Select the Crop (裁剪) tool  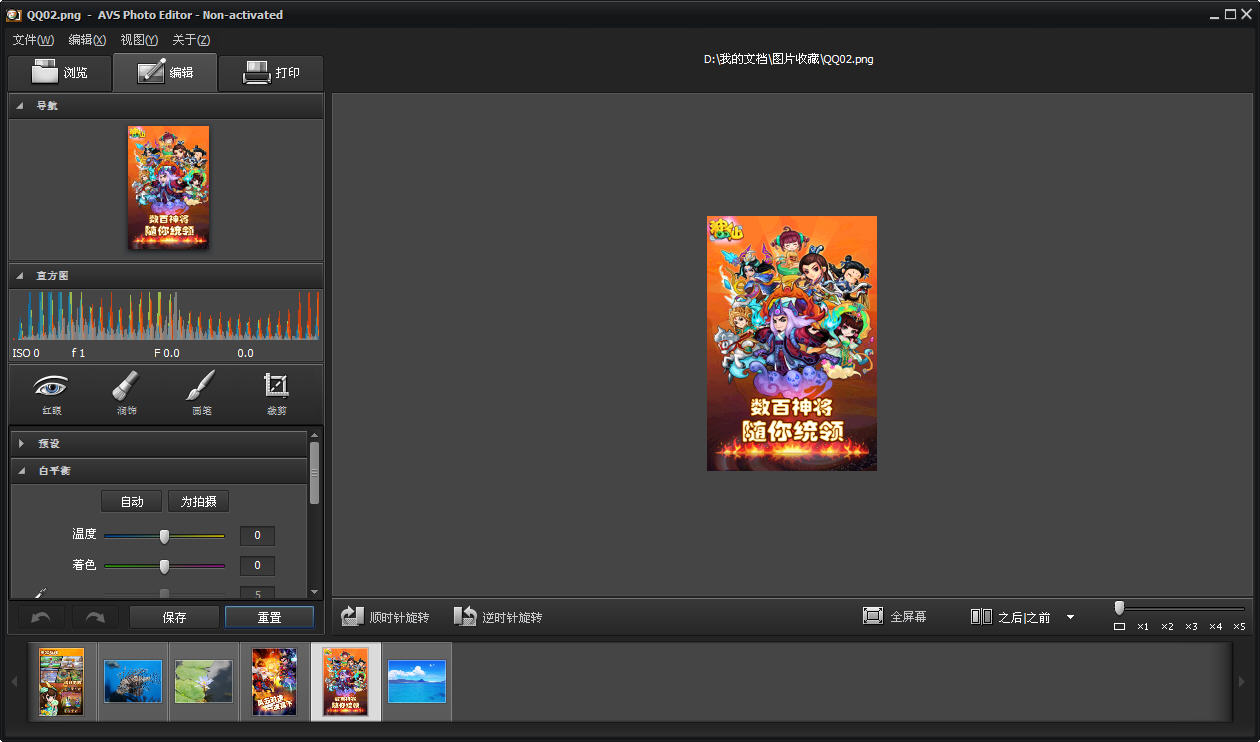(276, 393)
